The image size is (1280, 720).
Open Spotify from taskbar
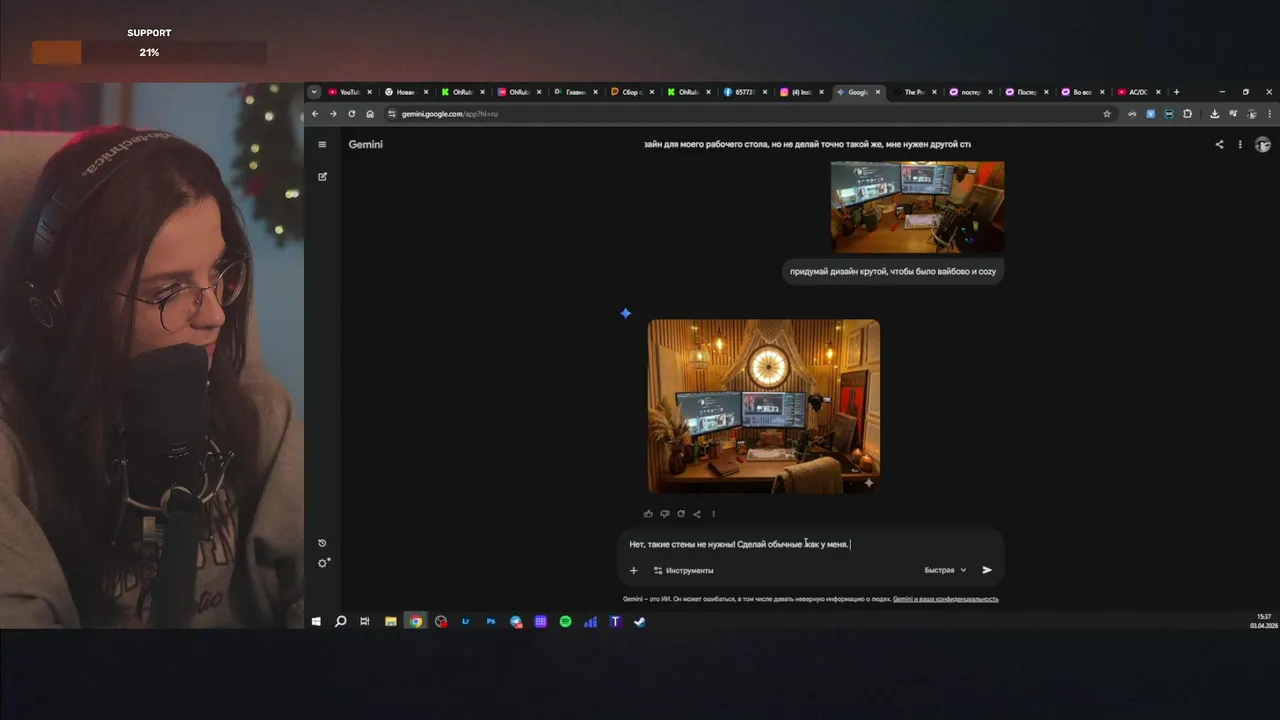pyautogui.click(x=565, y=621)
